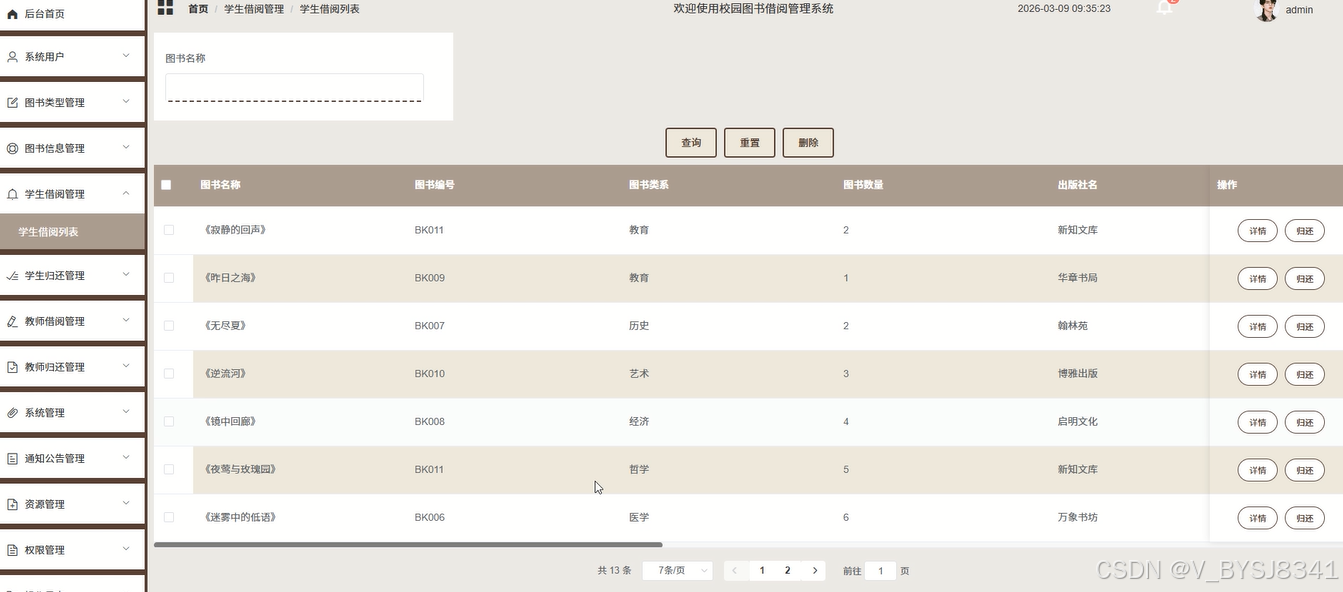Viewport: 1343px width, 592px height.
Task: Check the row for 《寂静的回声》
Action: tap(169, 230)
